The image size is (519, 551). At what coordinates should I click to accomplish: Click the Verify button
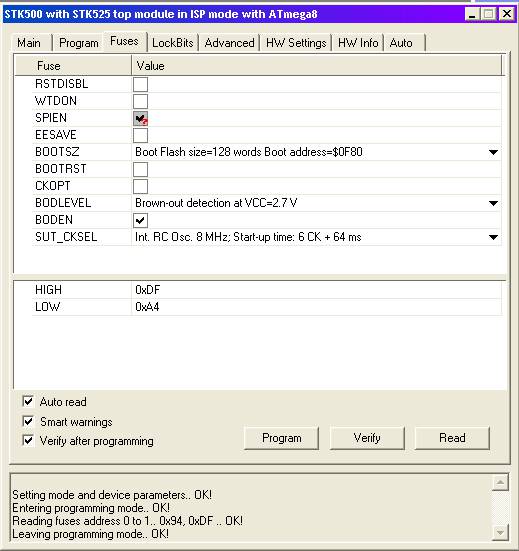tap(367, 438)
